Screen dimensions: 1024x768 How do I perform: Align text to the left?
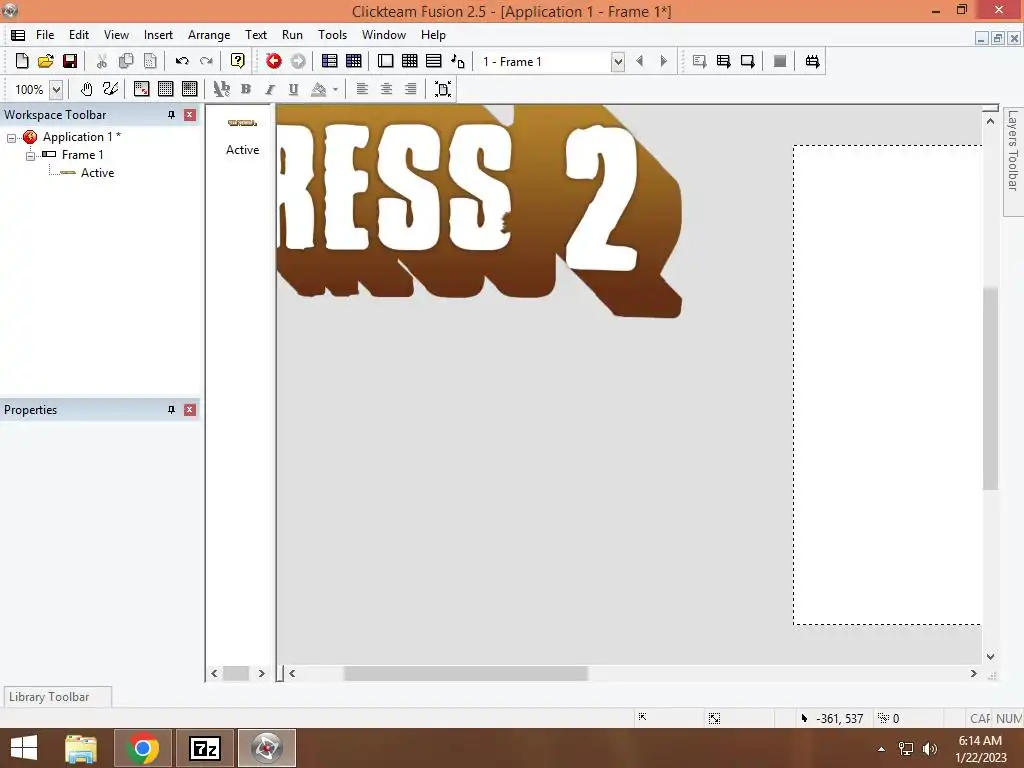pyautogui.click(x=362, y=89)
